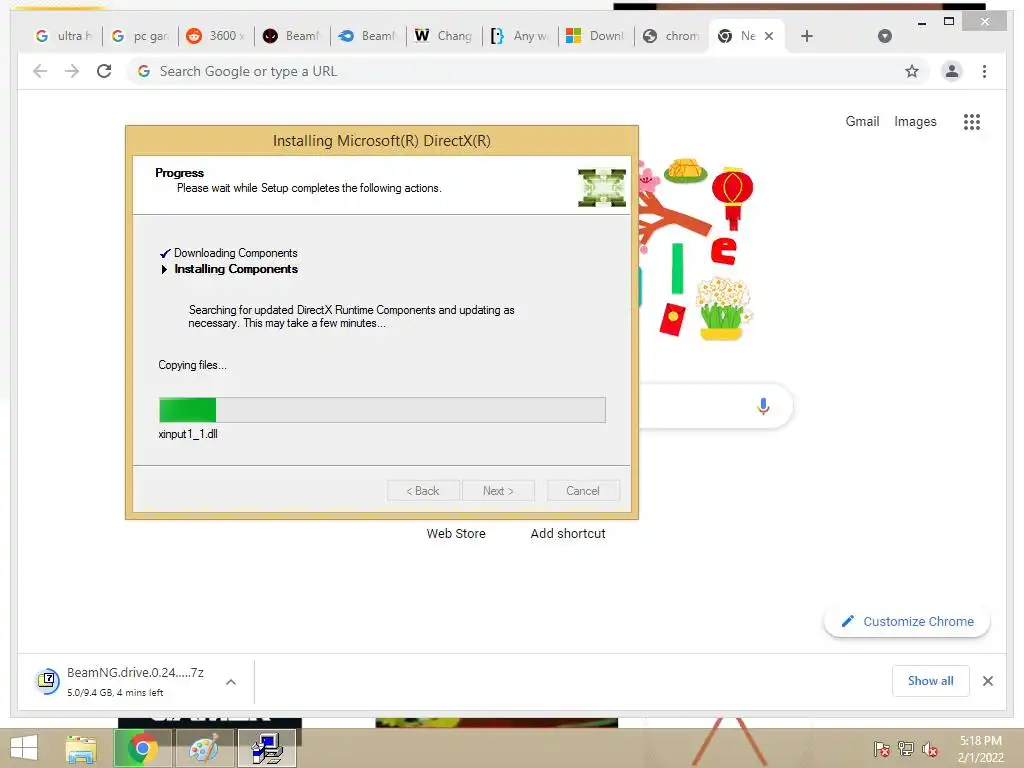Open the tab search dropdown
Screen dimensions: 1024x768
click(x=885, y=36)
